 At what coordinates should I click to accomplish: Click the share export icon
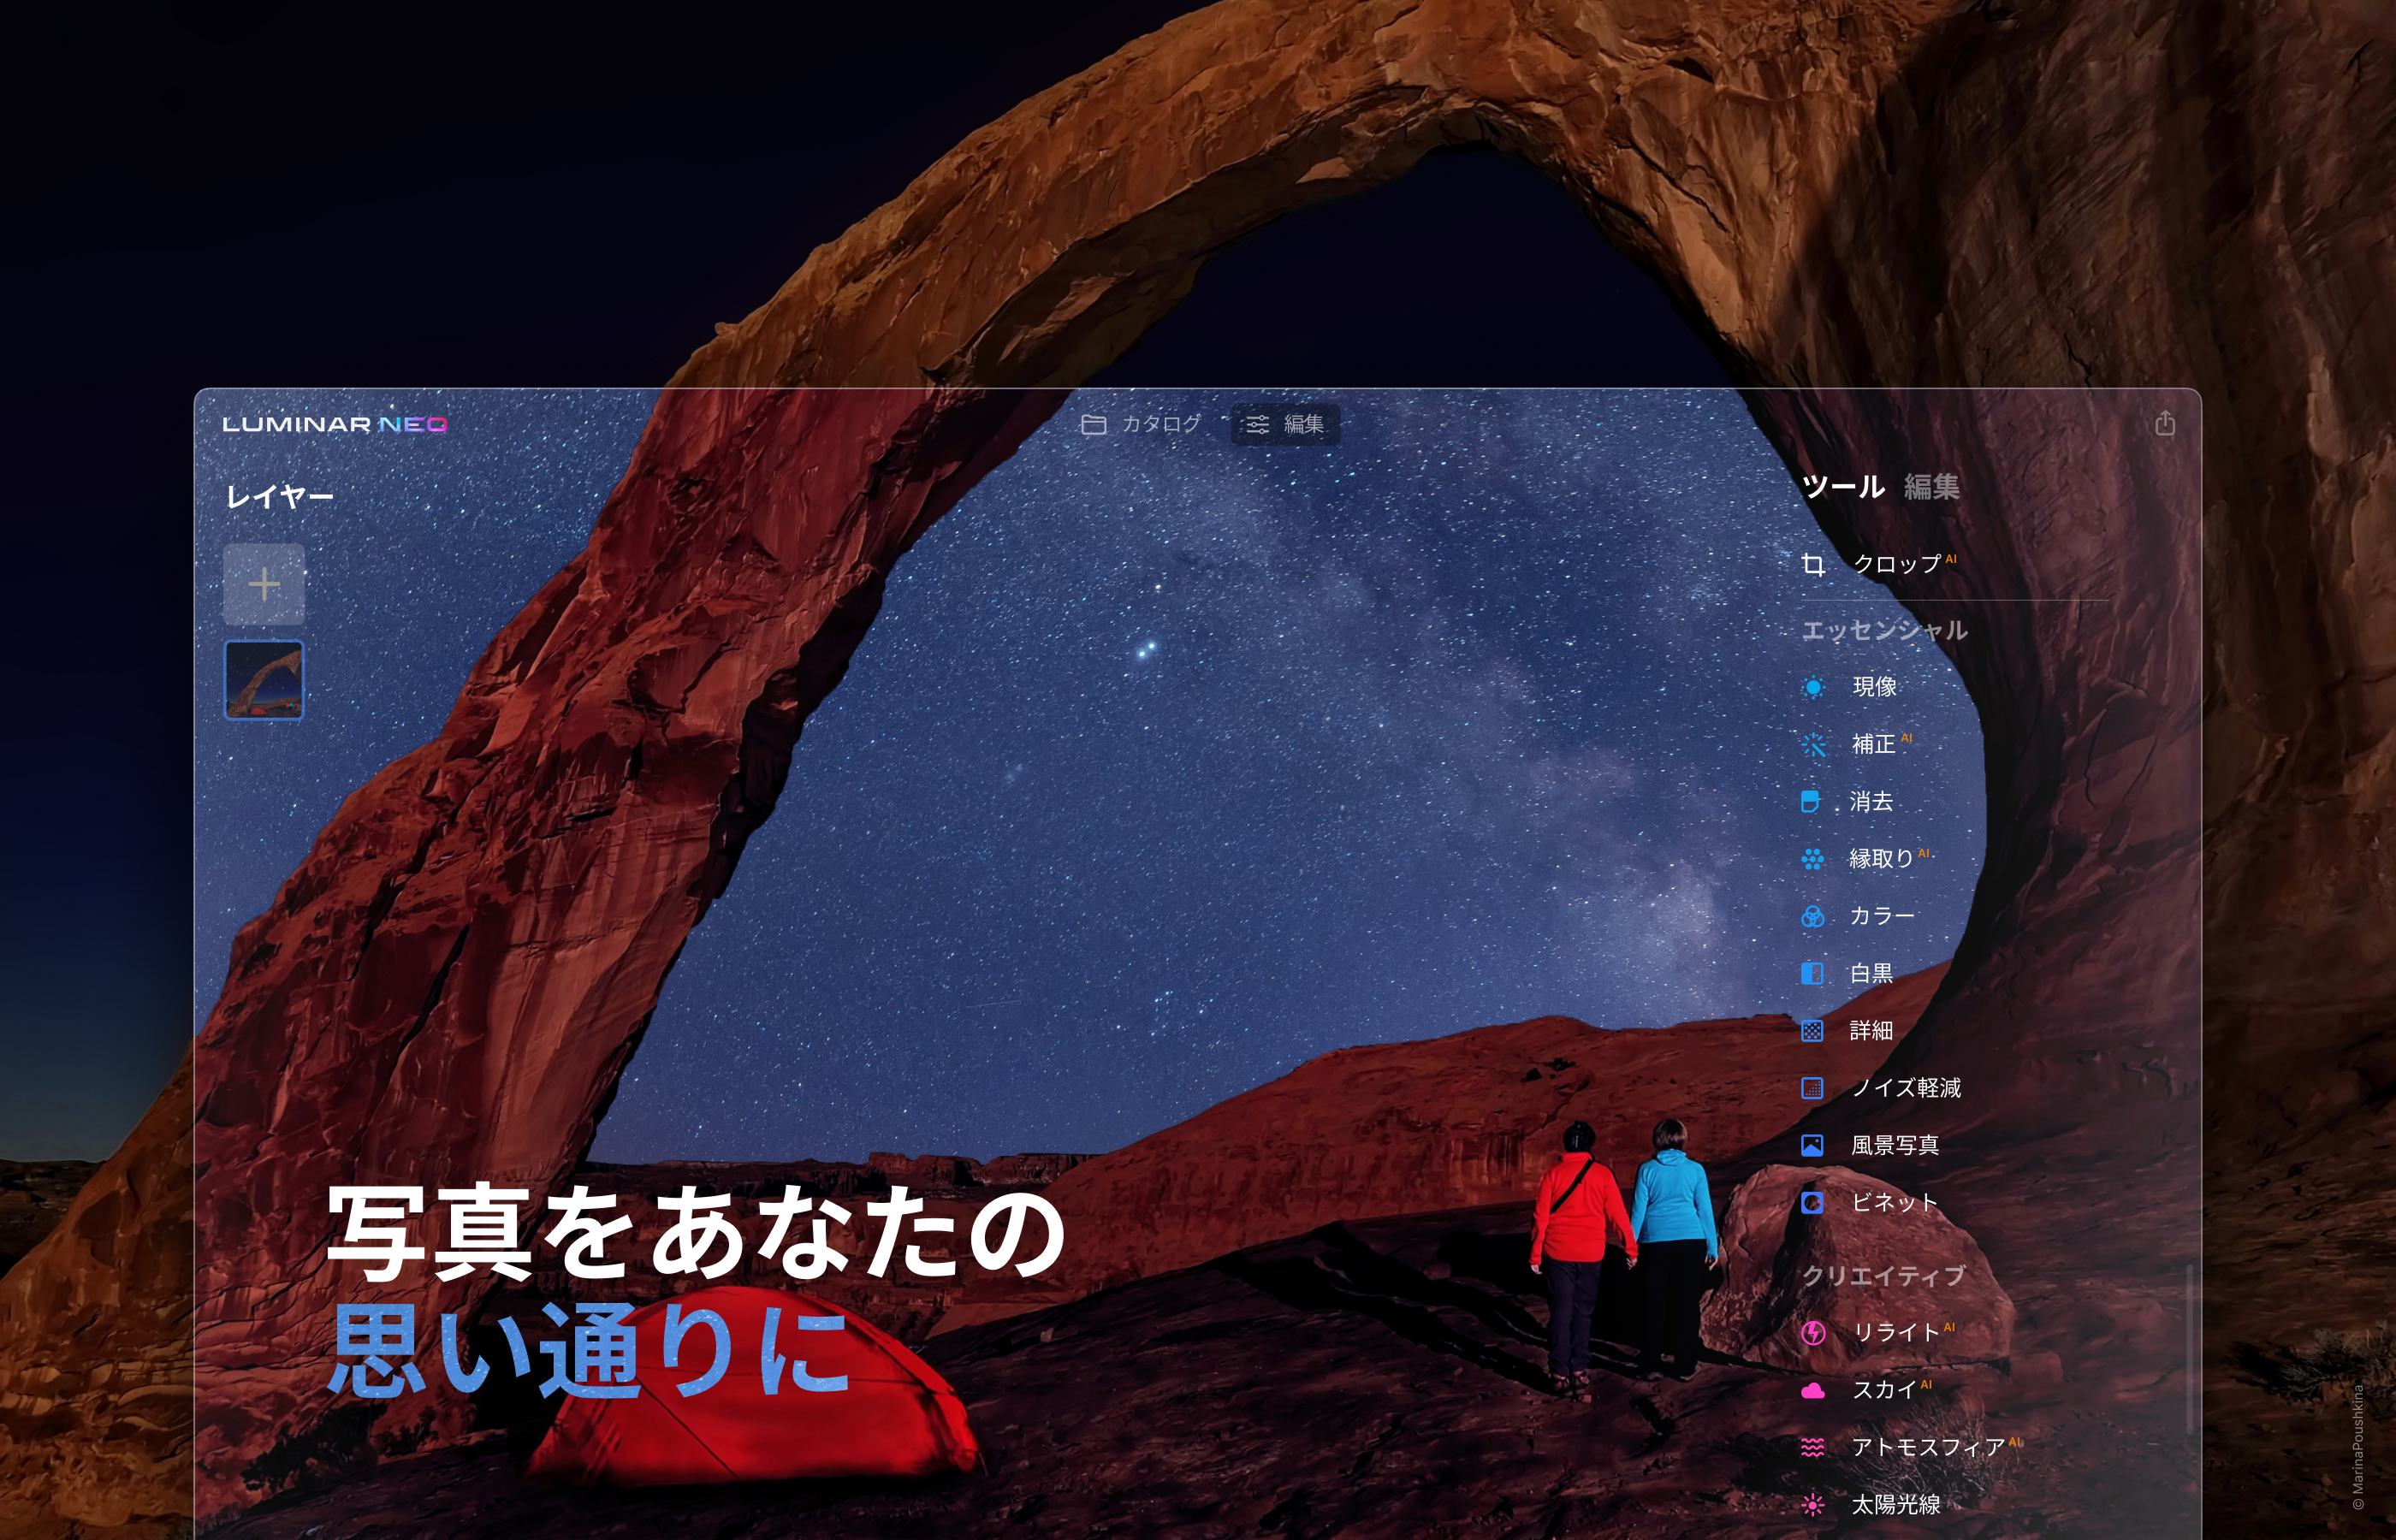coord(2165,423)
